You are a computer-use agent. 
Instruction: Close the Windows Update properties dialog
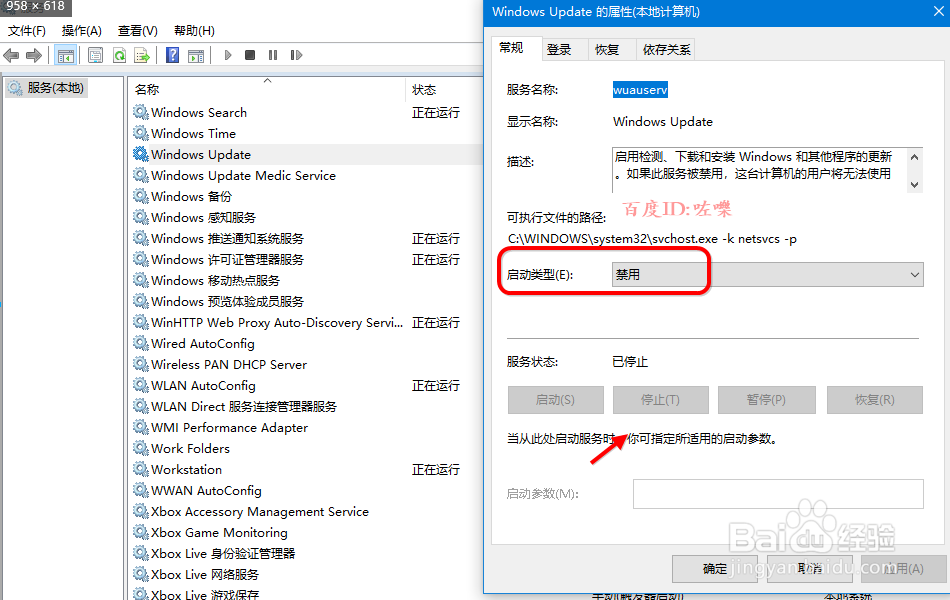coord(938,12)
